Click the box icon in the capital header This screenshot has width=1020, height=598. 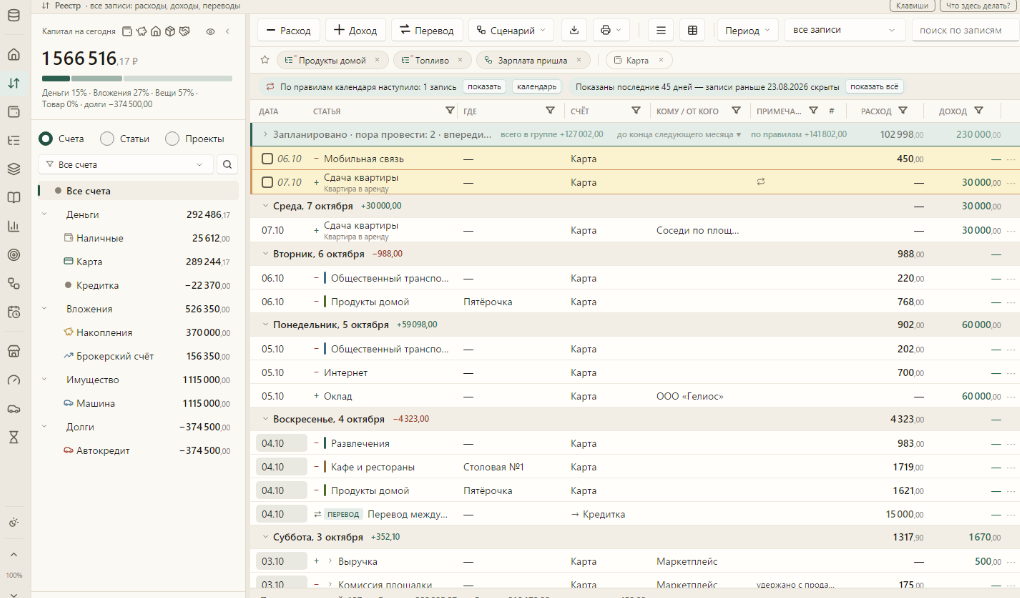(x=170, y=31)
